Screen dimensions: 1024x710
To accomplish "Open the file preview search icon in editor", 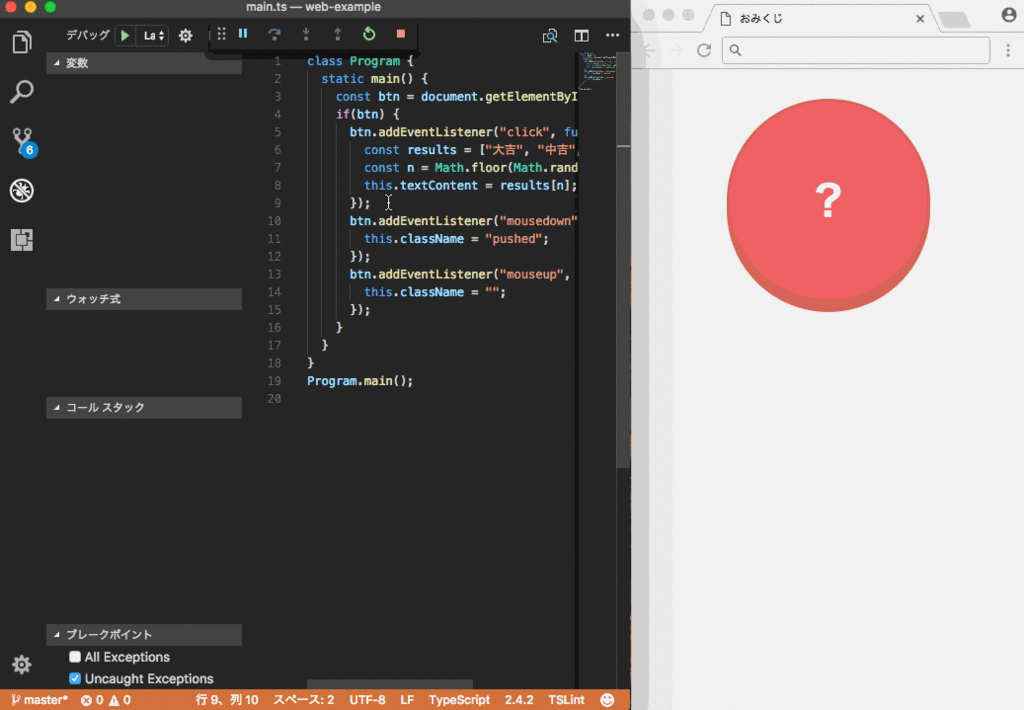I will (x=550, y=36).
